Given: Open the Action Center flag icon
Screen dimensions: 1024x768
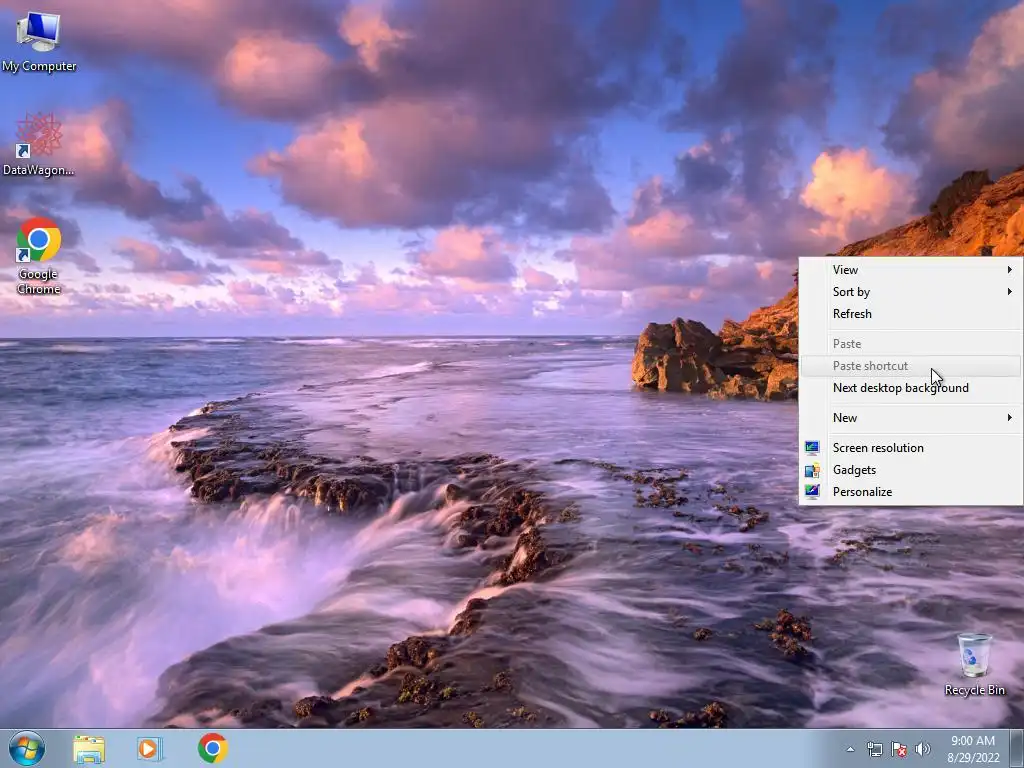Looking at the screenshot, I should point(899,749).
